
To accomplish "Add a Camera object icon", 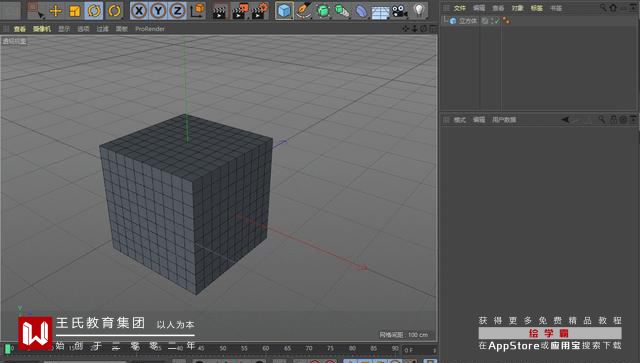I will pos(400,11).
